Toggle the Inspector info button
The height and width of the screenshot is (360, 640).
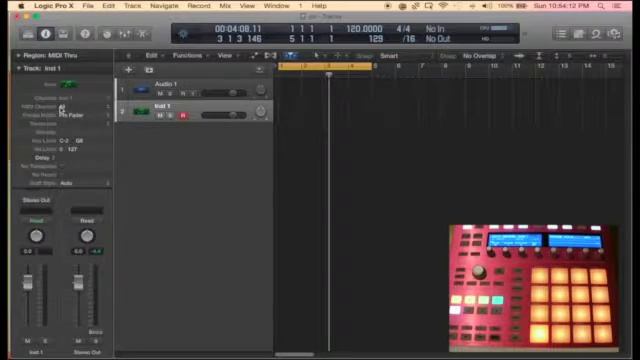coord(46,34)
